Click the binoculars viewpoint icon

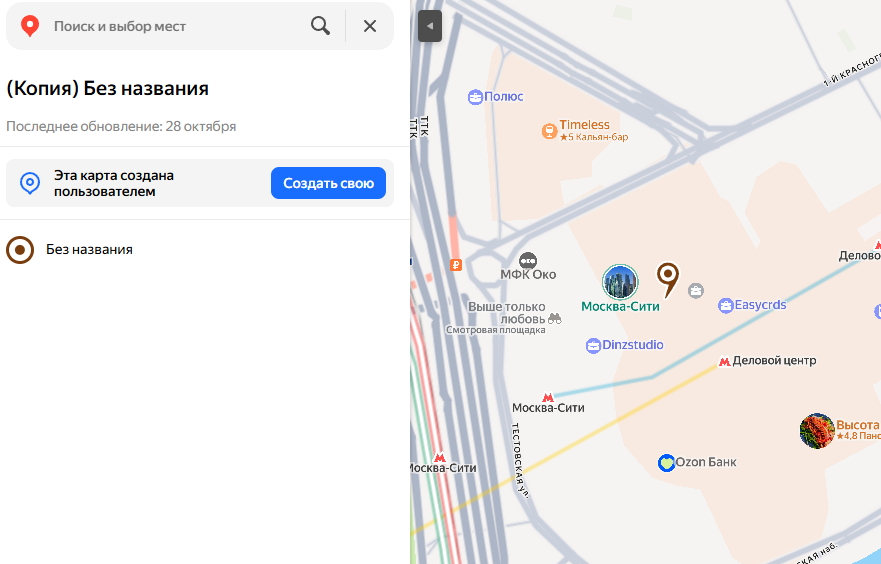pyautogui.click(x=555, y=319)
